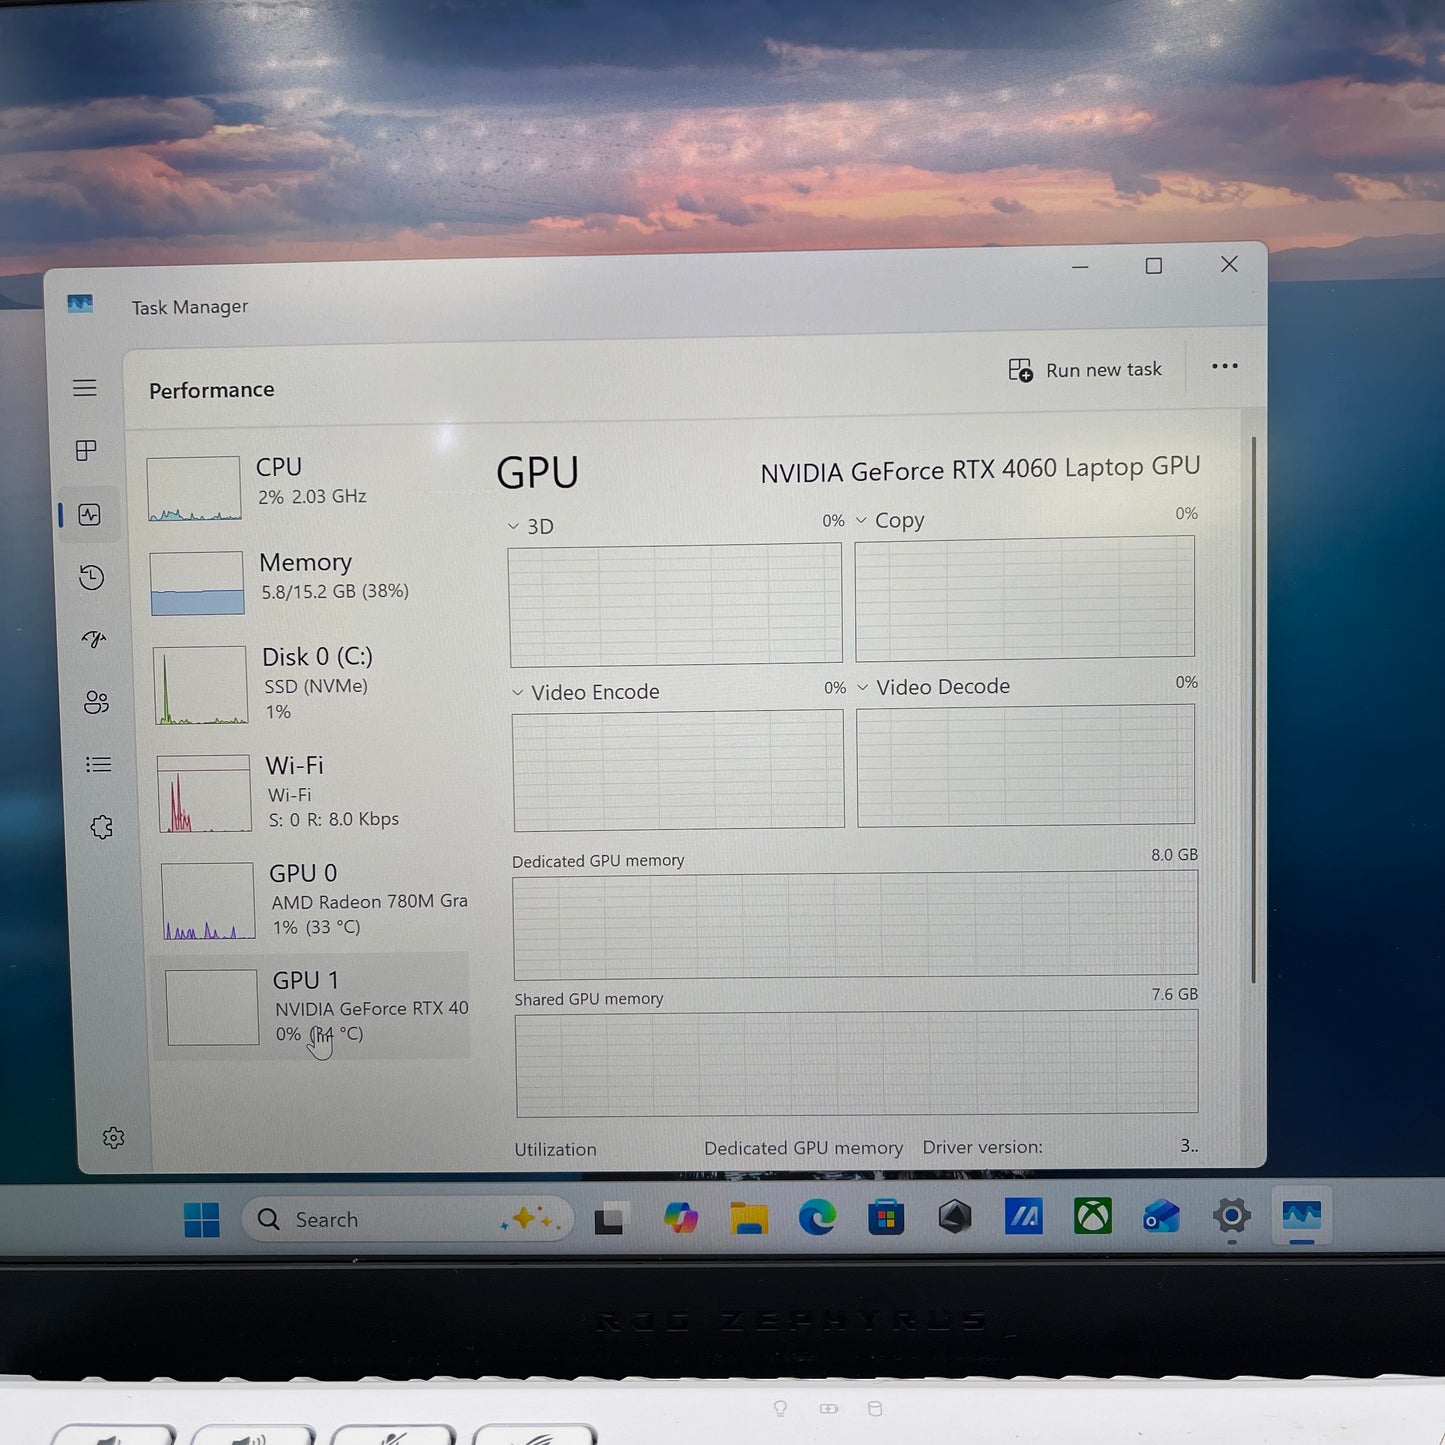Click the Run new task button
The height and width of the screenshot is (1445, 1445).
(x=1086, y=369)
